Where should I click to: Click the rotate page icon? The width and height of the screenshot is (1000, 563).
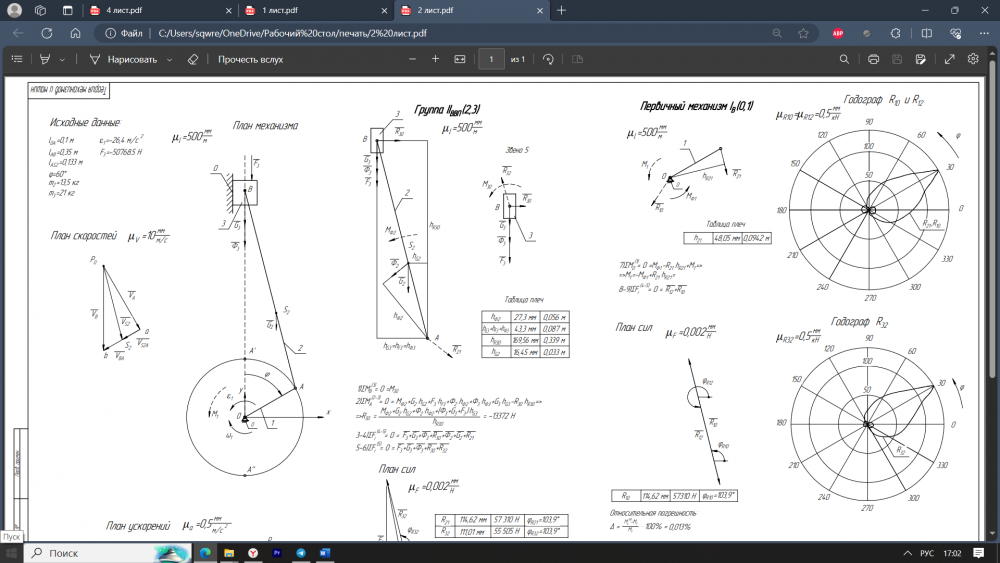(x=548, y=59)
